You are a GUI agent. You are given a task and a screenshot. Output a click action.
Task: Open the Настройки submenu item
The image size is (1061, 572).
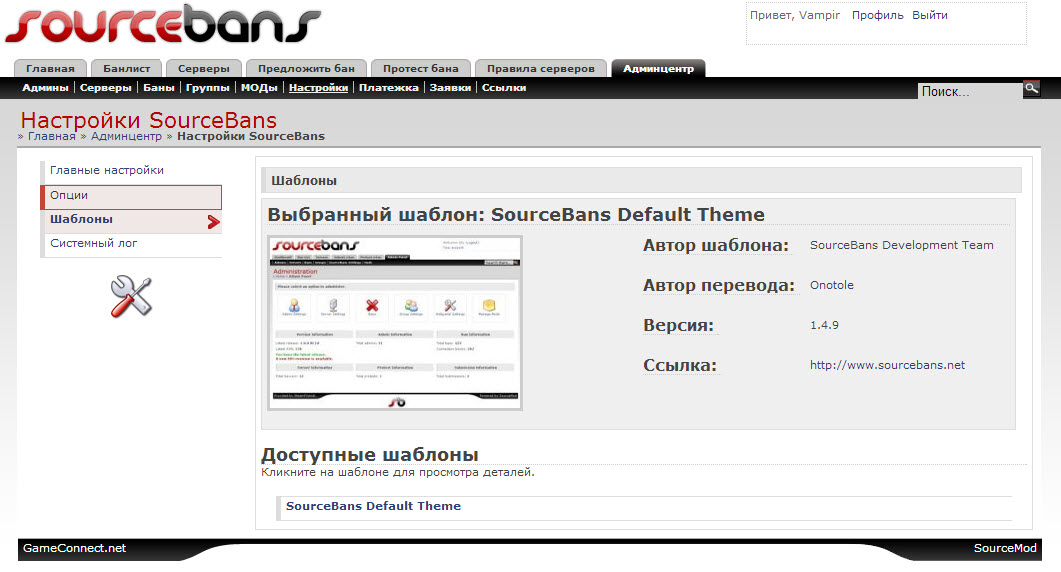point(318,87)
